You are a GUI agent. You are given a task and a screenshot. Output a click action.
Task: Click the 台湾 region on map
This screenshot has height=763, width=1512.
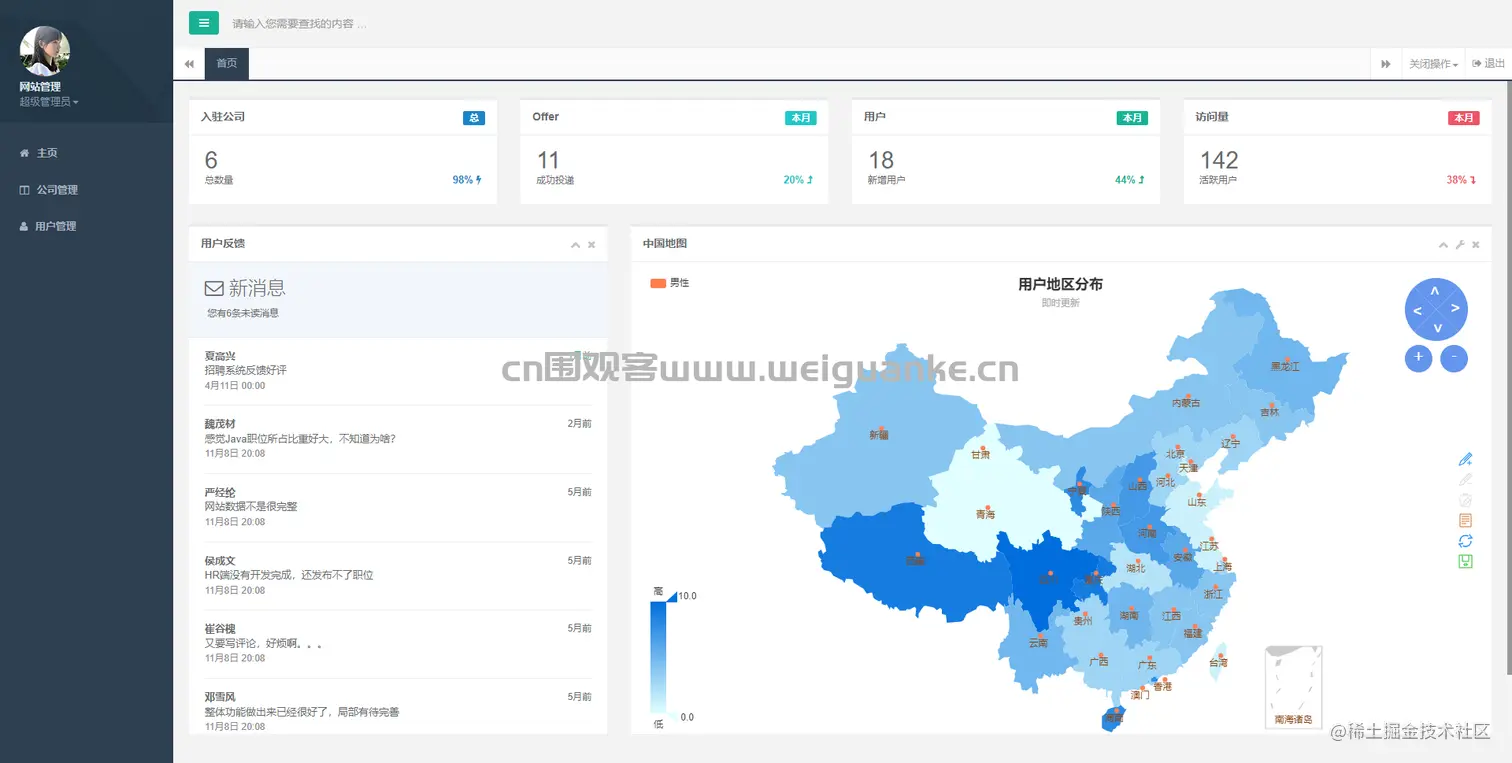(x=1218, y=662)
